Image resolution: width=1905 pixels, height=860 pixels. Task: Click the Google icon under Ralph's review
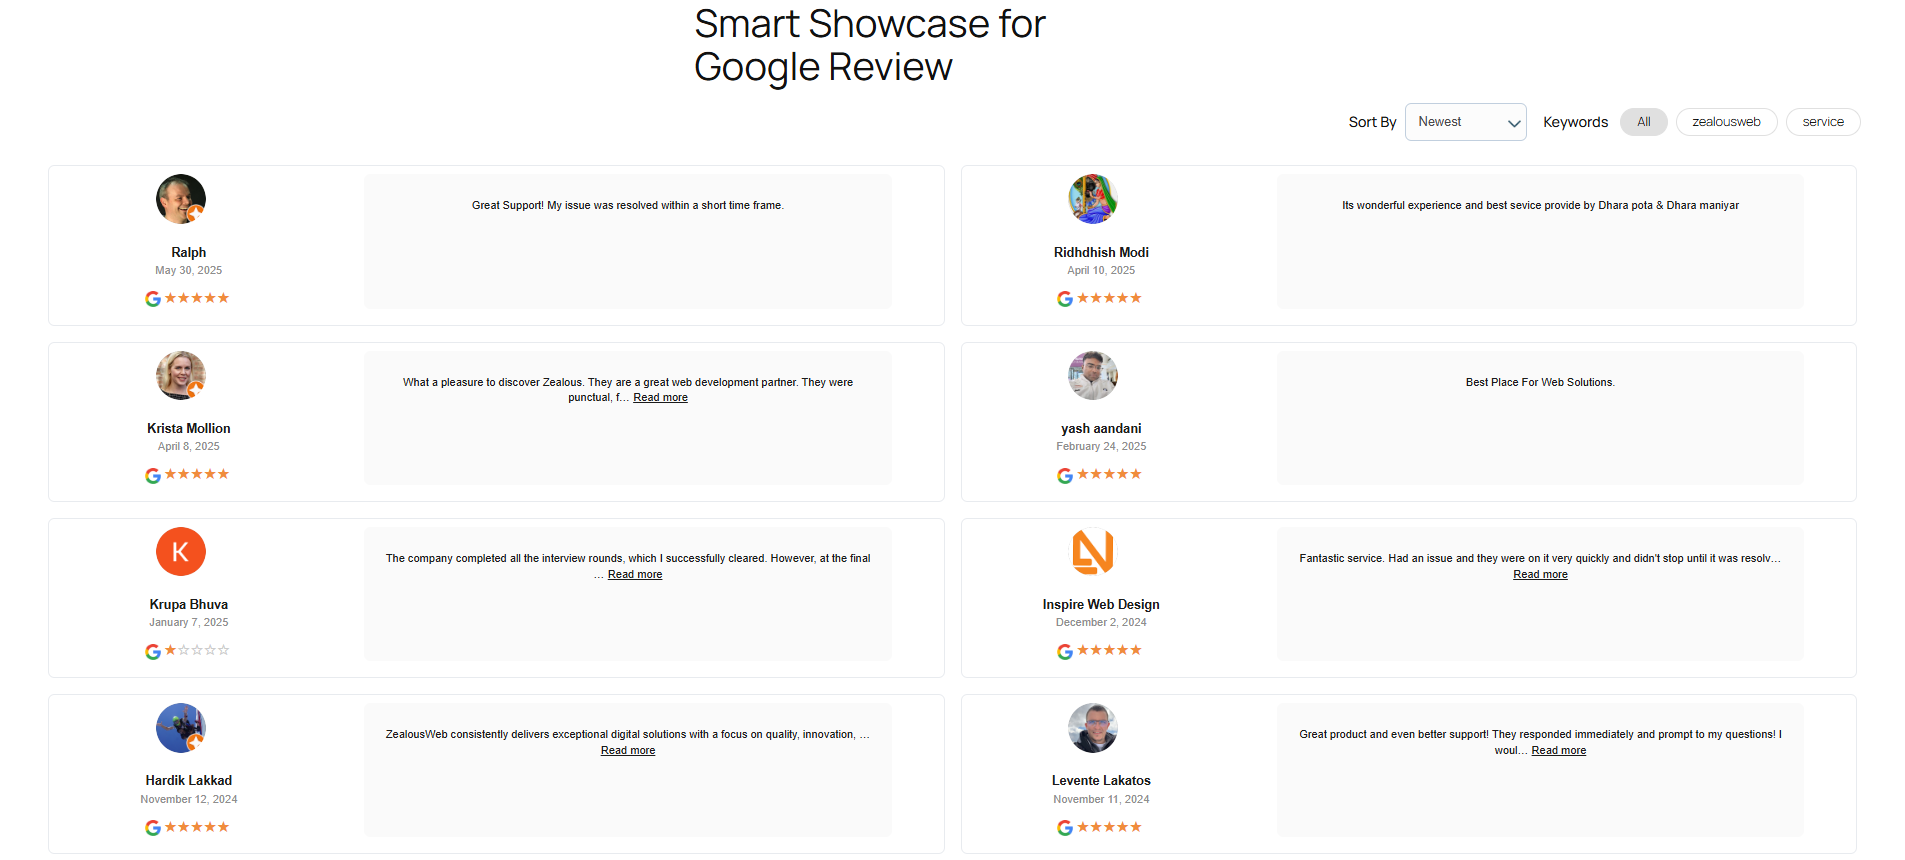coord(153,299)
